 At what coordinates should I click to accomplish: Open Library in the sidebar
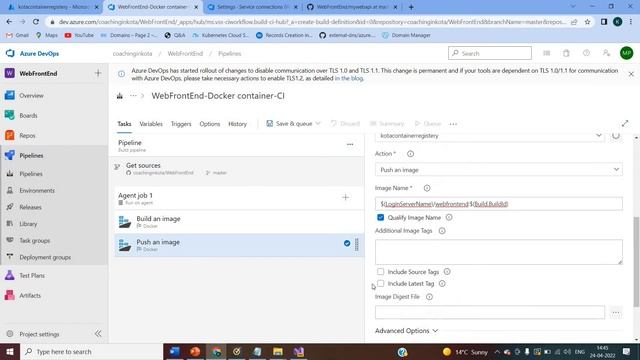[x=28, y=224]
